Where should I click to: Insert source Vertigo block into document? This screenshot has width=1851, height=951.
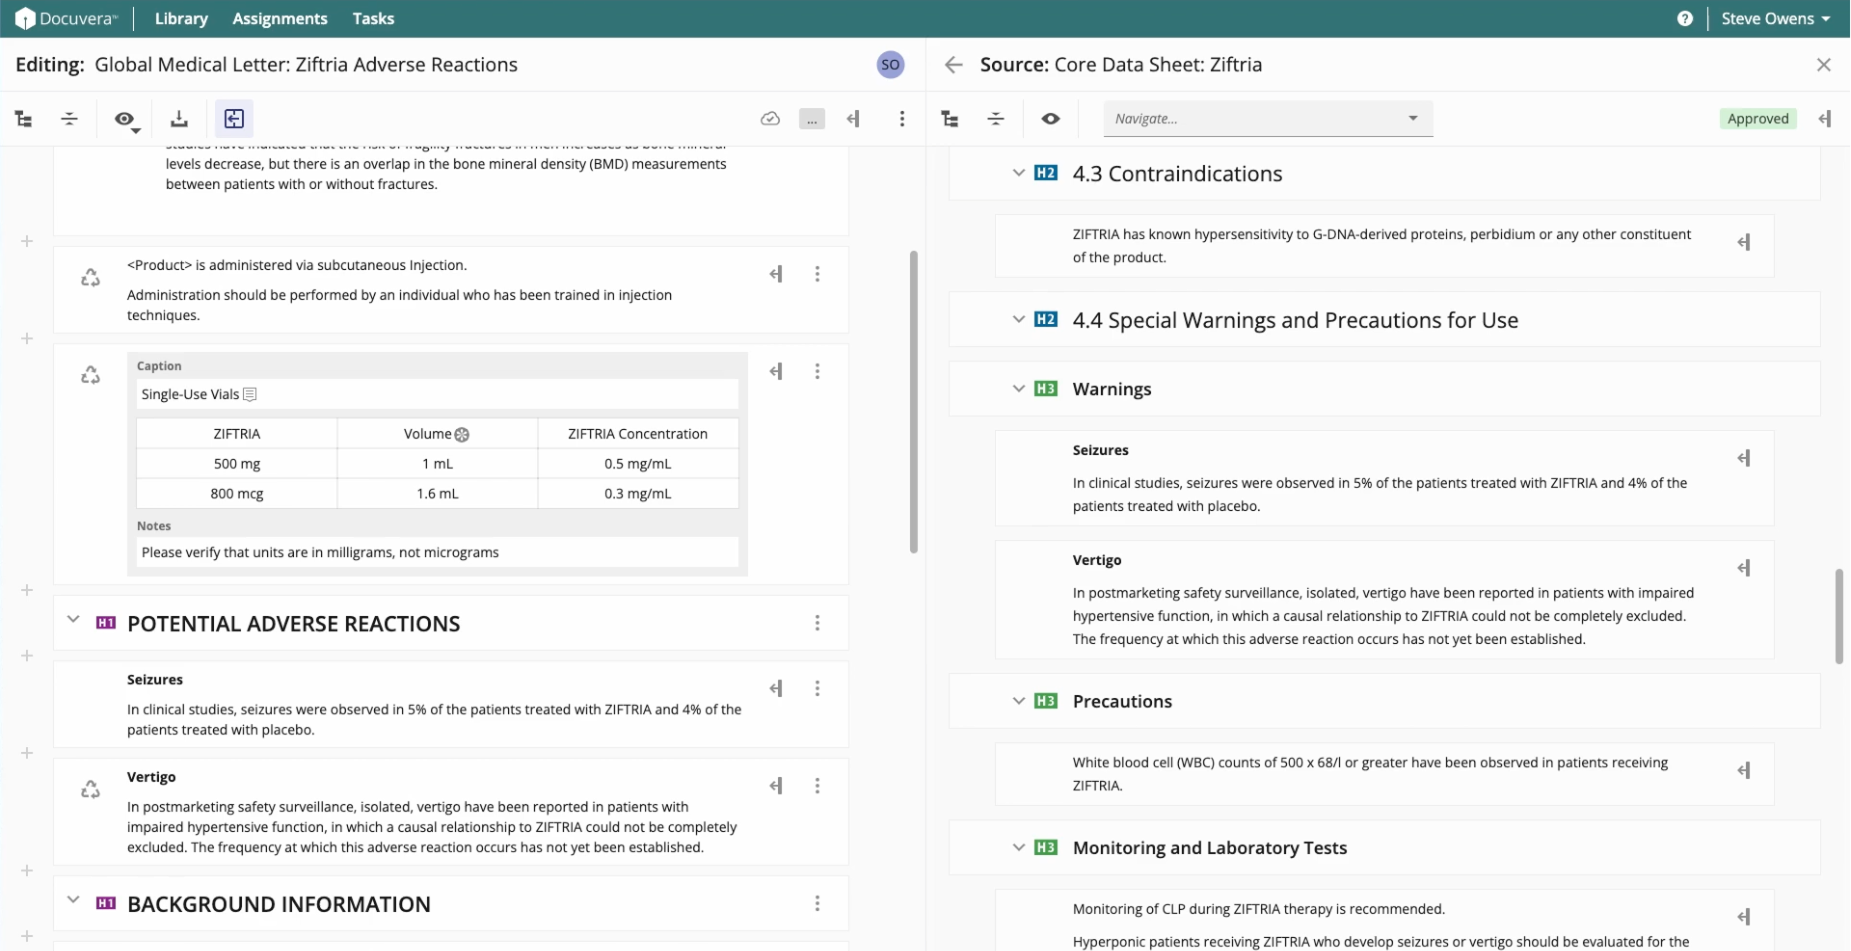click(x=1744, y=568)
